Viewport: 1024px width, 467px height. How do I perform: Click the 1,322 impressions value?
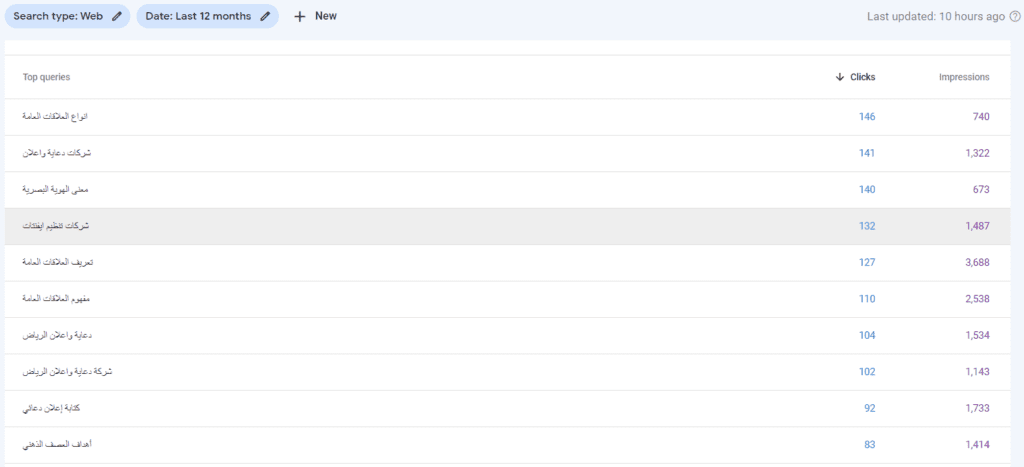pos(978,153)
